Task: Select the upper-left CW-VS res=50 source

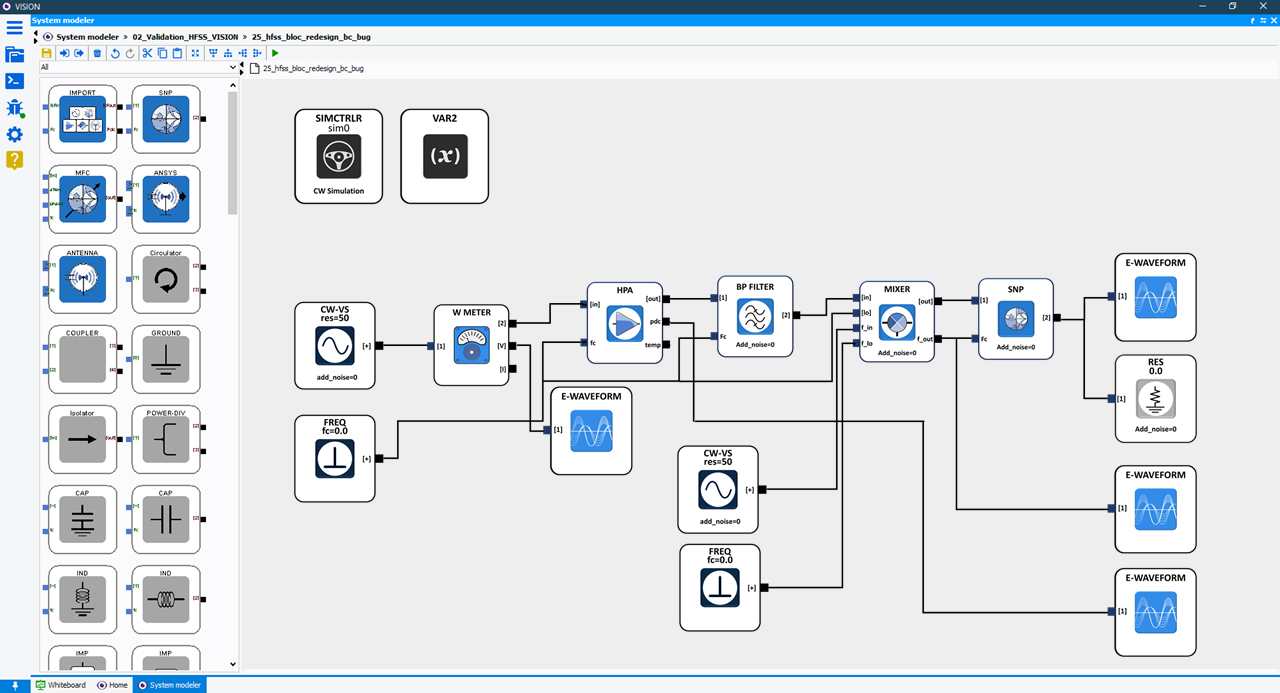Action: 335,345
